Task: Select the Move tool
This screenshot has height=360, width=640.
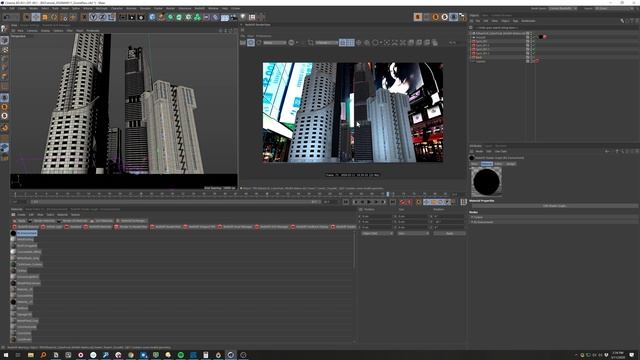Action: click(36, 17)
